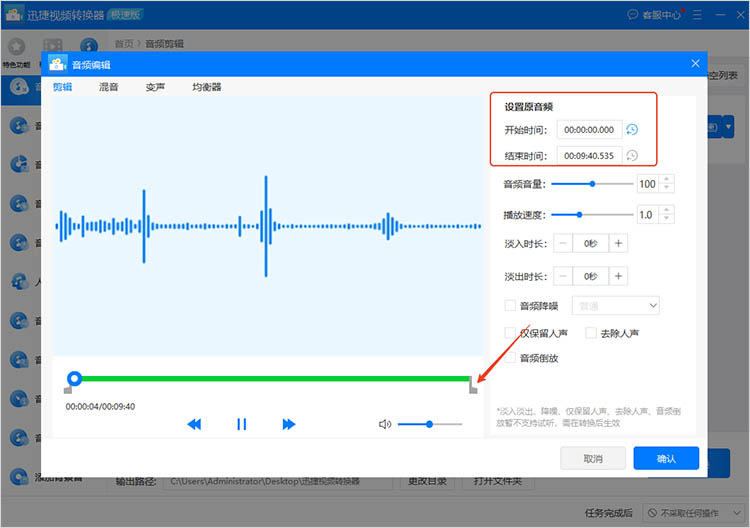Toggle the 仅保留人声 checkbox
750x528 pixels.
coord(510,333)
